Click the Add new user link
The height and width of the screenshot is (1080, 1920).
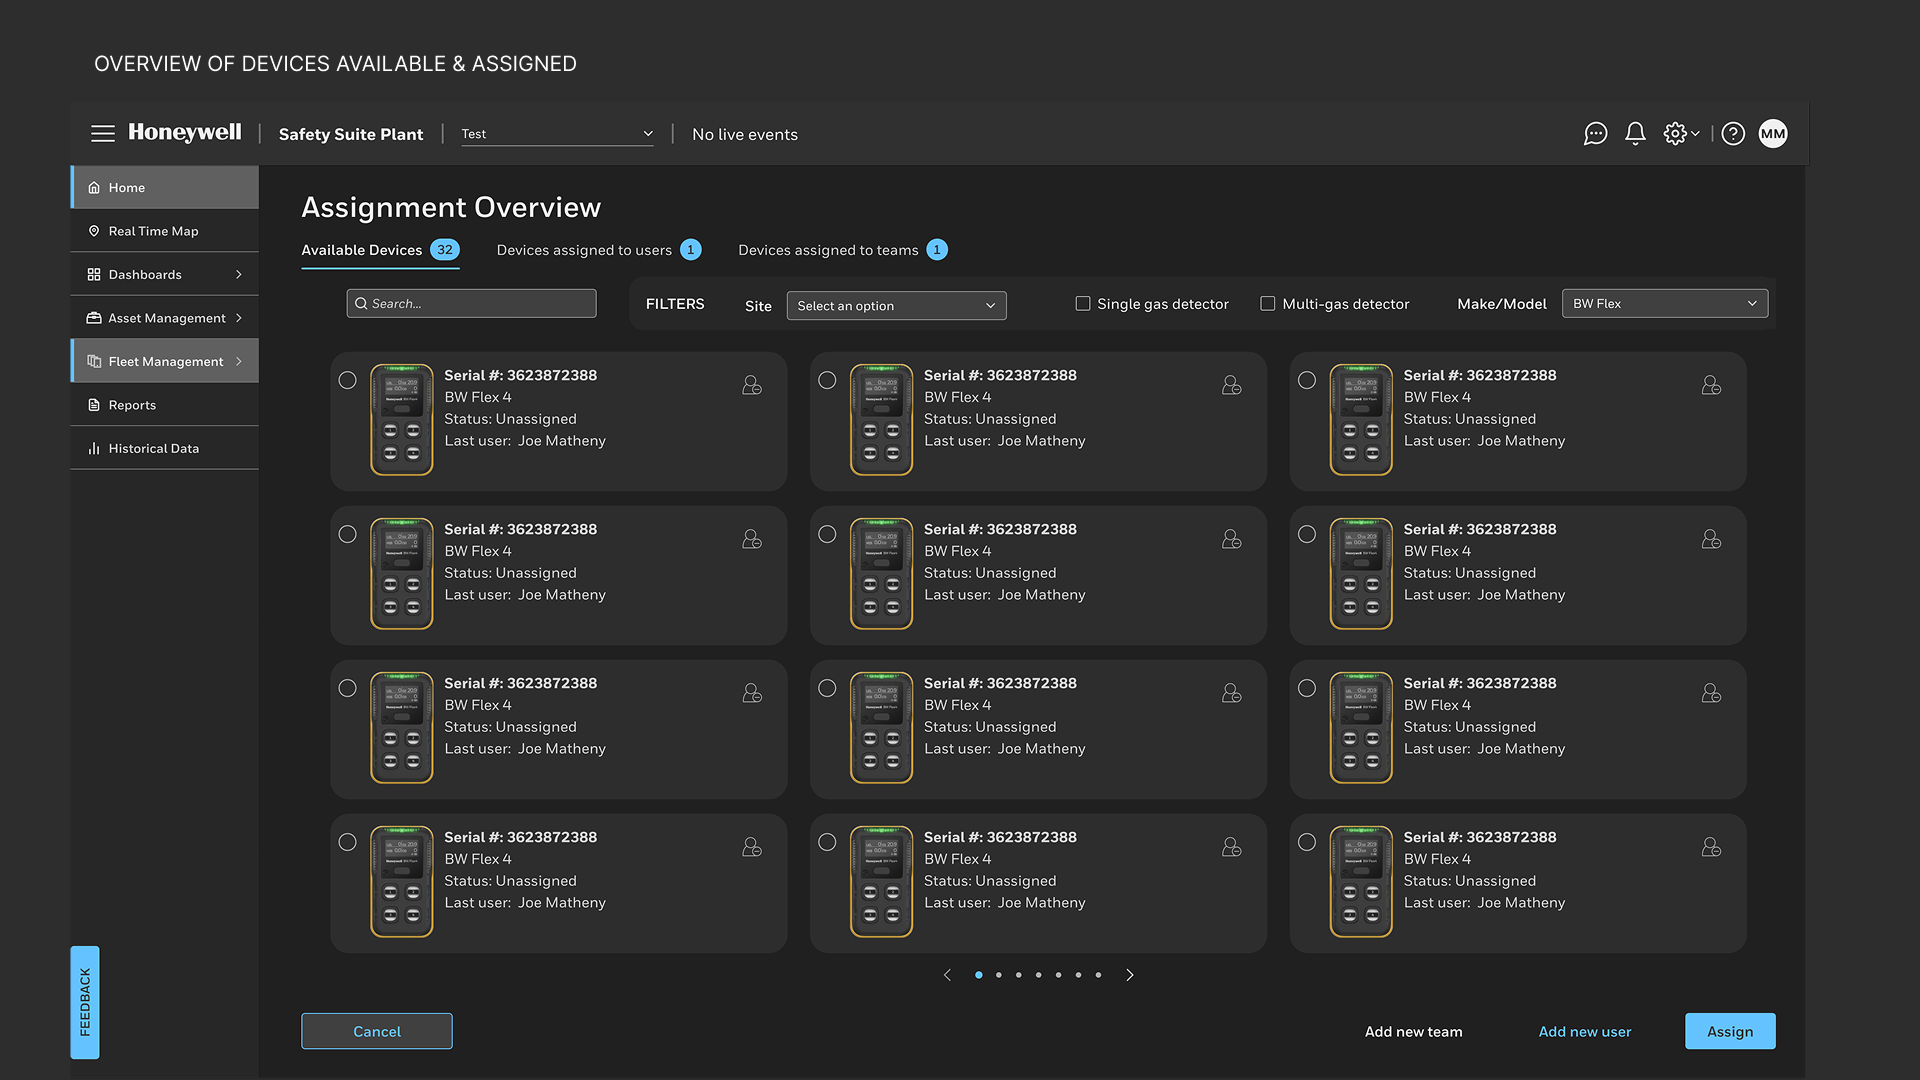click(1584, 1031)
